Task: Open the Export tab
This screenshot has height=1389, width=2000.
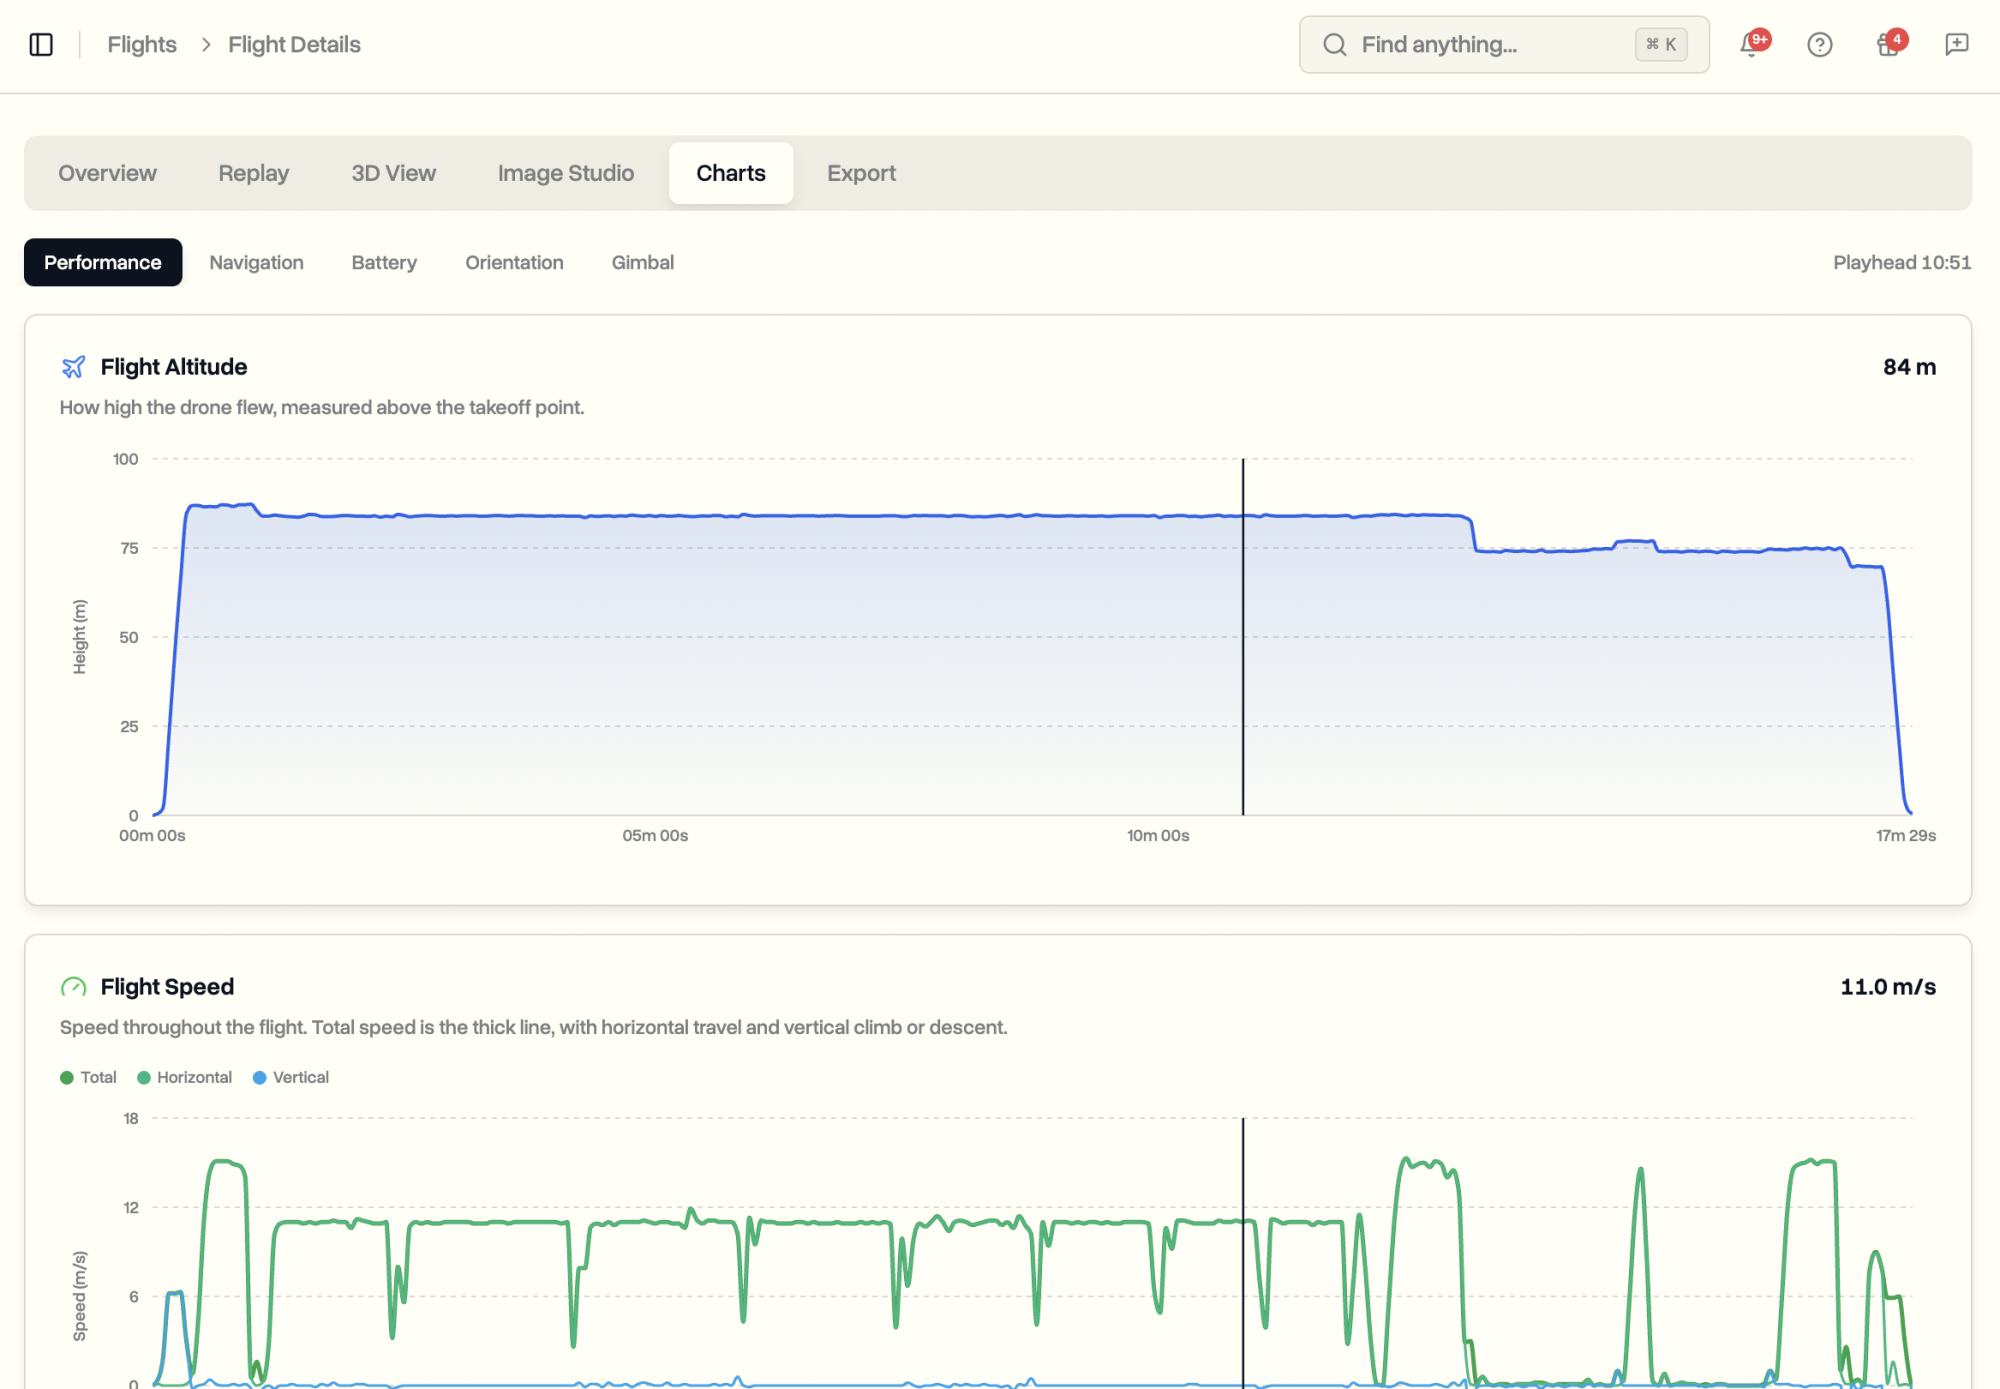Action: 861,173
